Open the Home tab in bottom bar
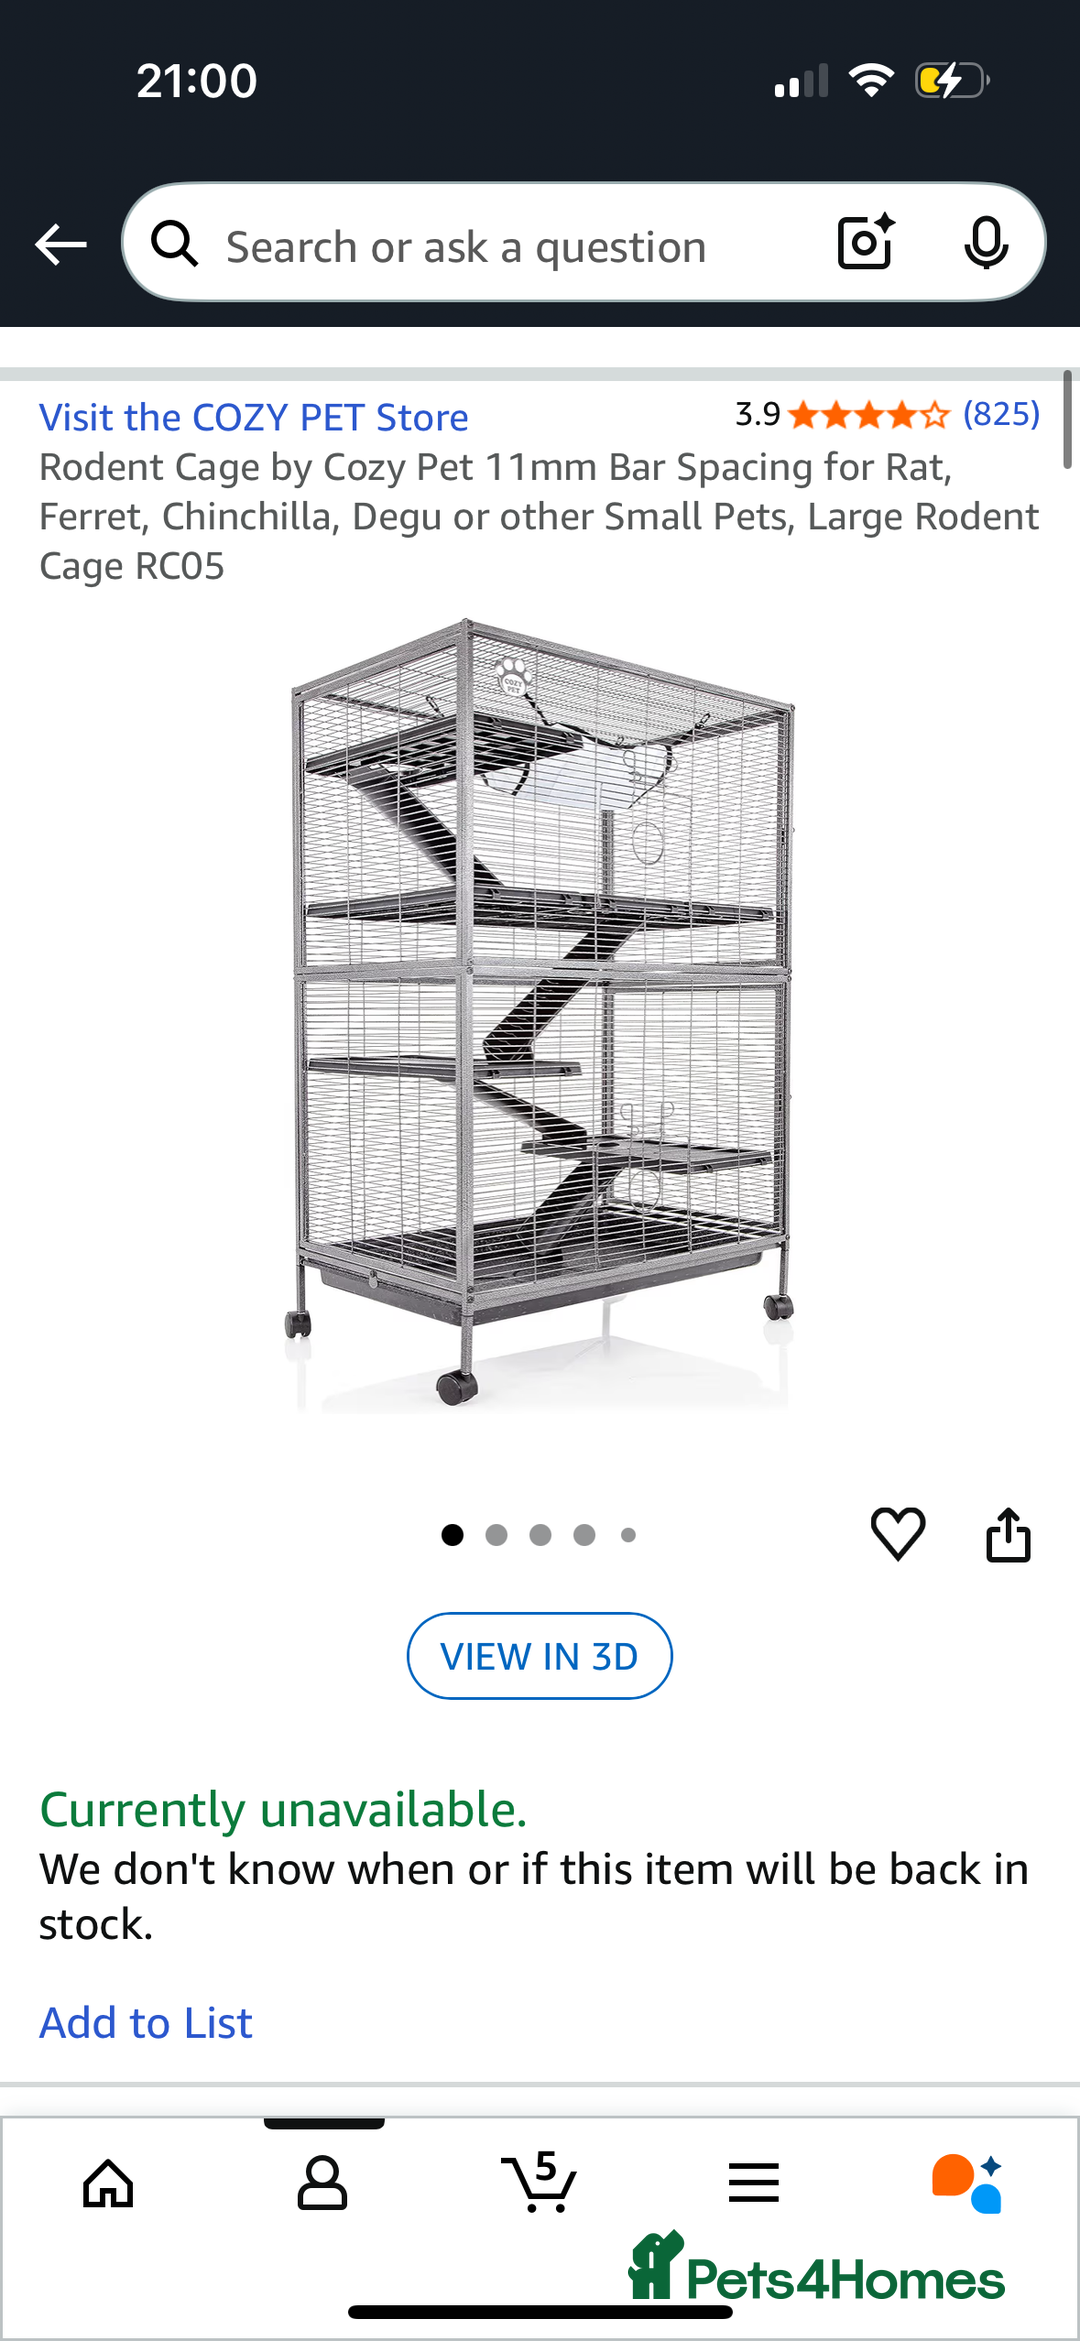This screenshot has height=2341, width=1080. click(108, 2182)
